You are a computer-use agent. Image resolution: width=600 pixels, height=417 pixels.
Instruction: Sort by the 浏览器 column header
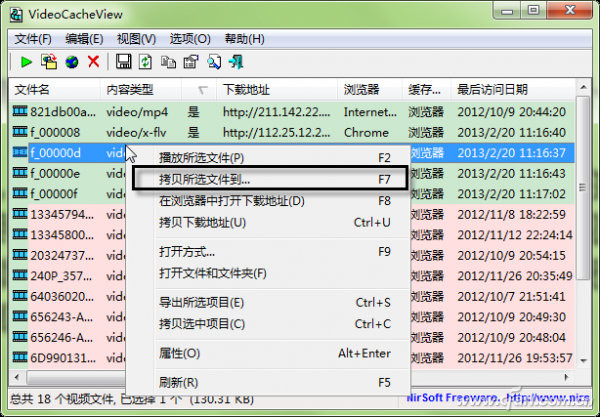[x=370, y=90]
